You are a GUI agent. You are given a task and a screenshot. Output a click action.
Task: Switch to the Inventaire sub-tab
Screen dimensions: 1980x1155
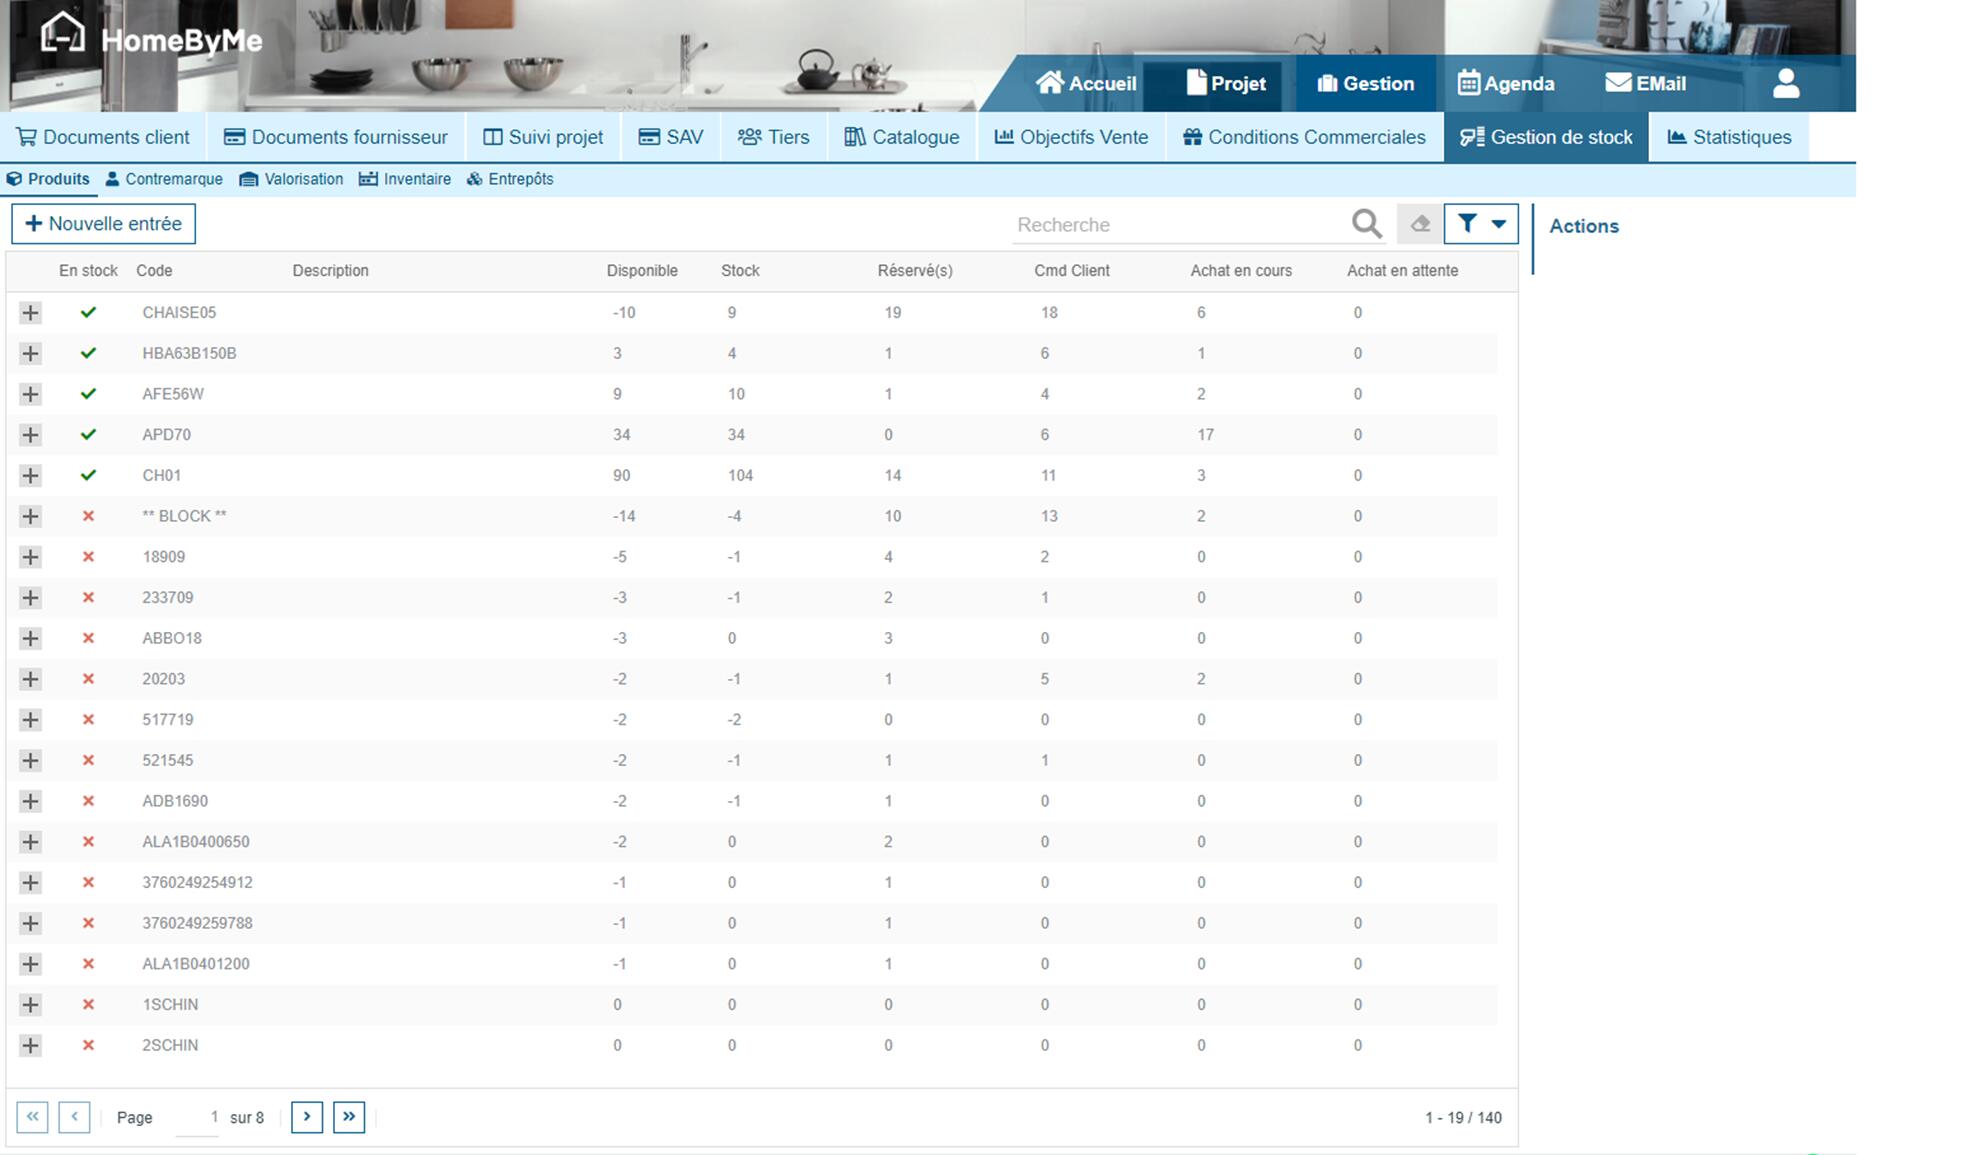coord(405,179)
